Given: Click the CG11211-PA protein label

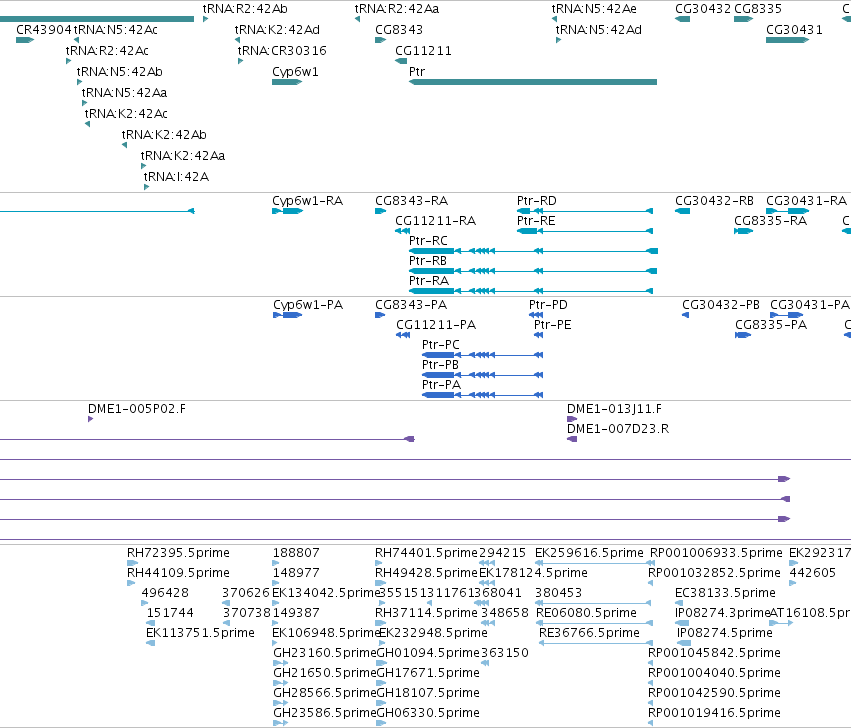Looking at the screenshot, I should pyautogui.click(x=436, y=325).
